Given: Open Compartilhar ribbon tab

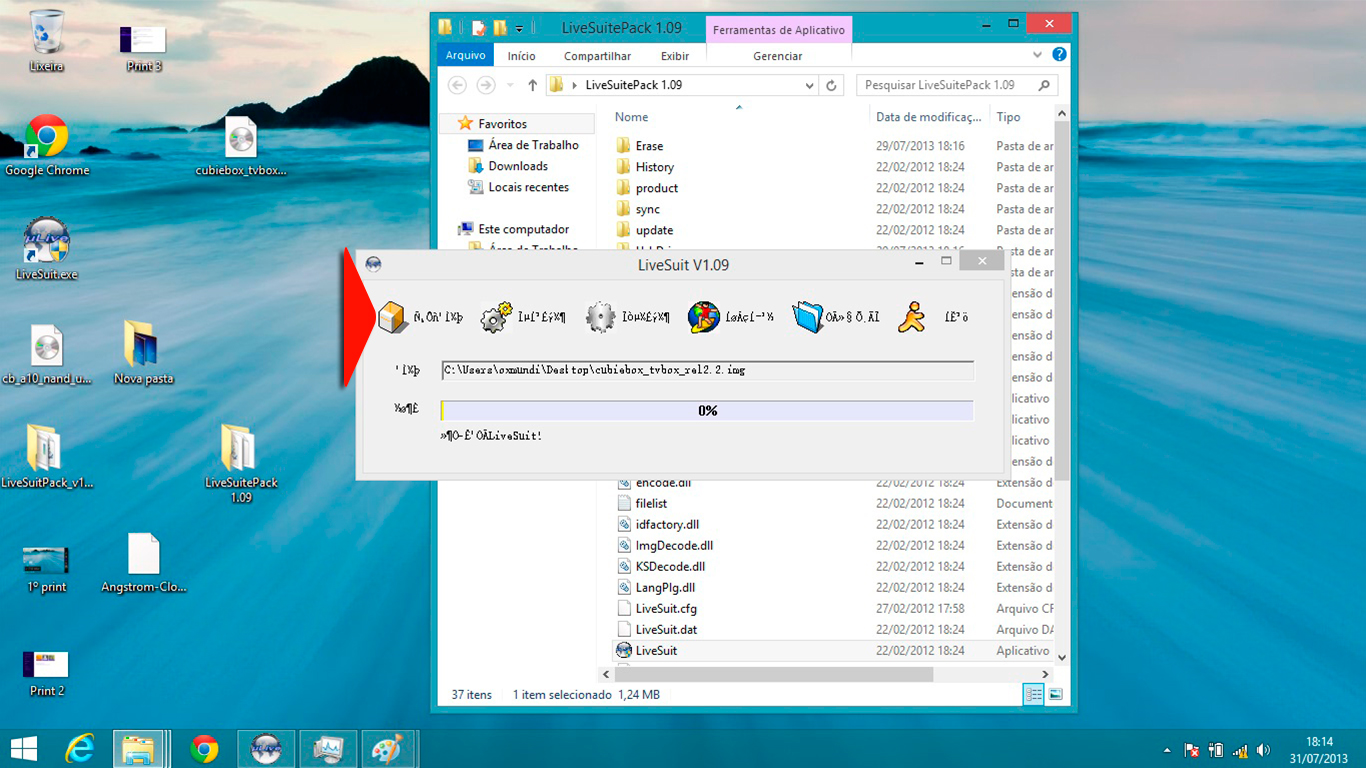Looking at the screenshot, I should point(597,56).
